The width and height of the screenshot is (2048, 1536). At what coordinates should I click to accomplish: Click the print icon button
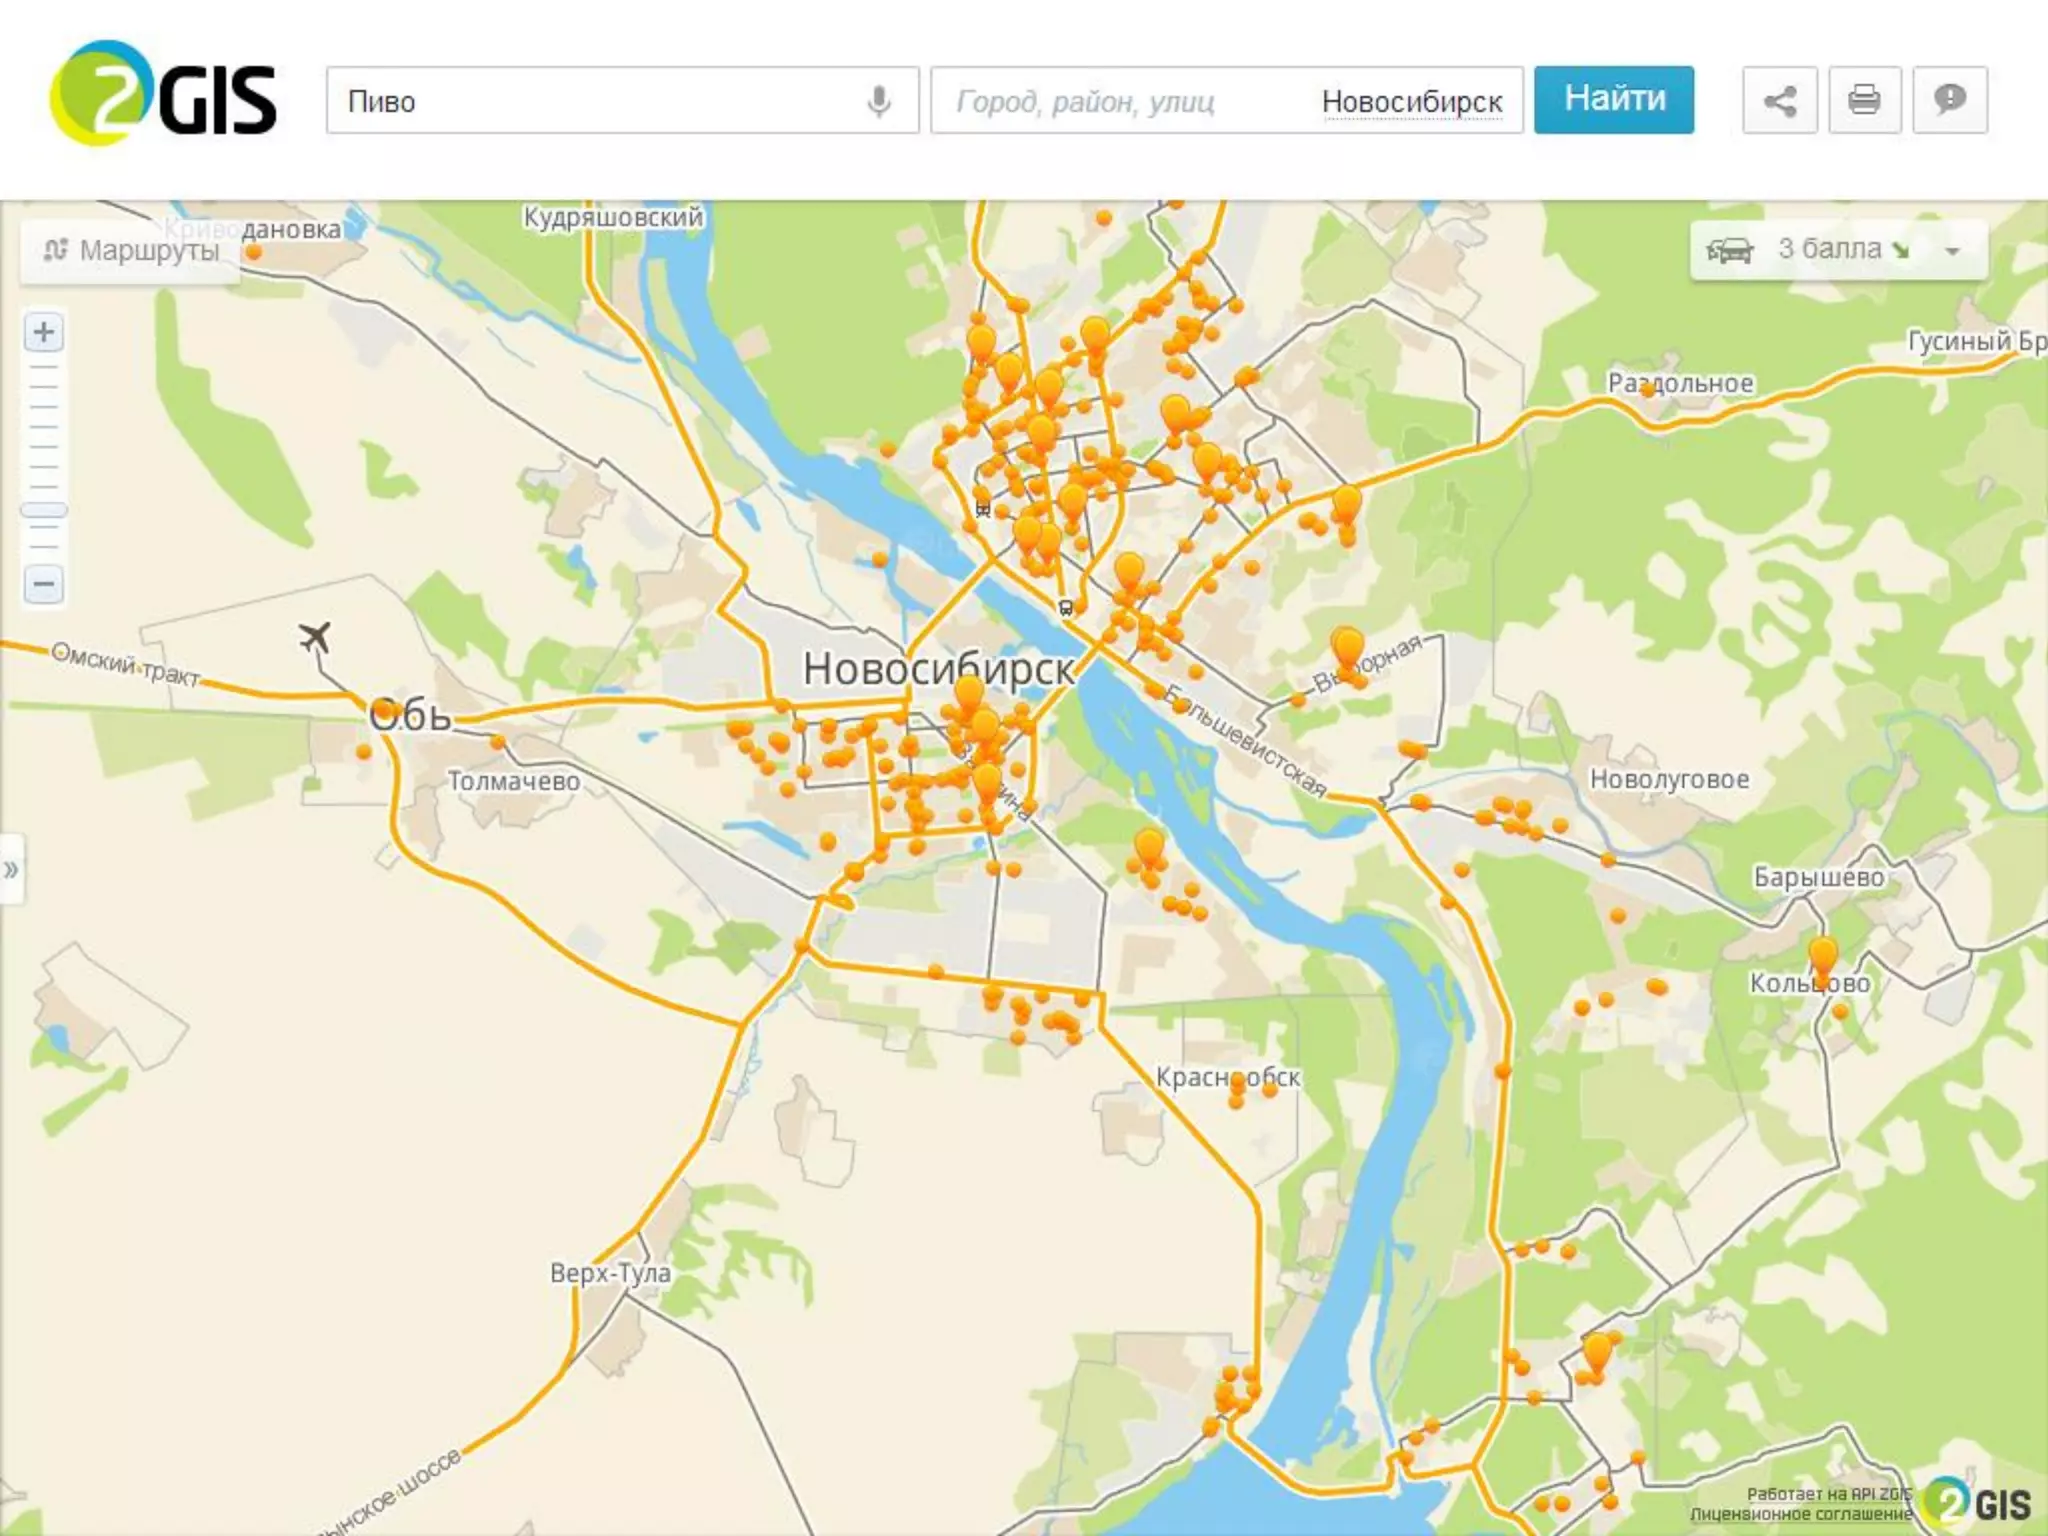pos(1864,100)
